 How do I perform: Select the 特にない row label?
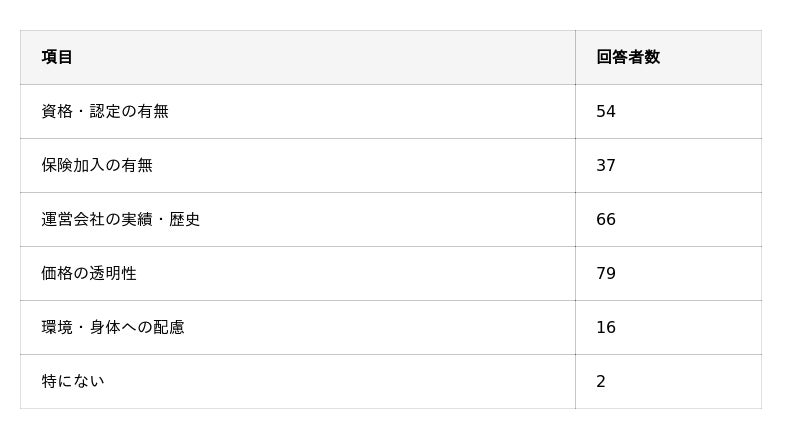tap(73, 381)
